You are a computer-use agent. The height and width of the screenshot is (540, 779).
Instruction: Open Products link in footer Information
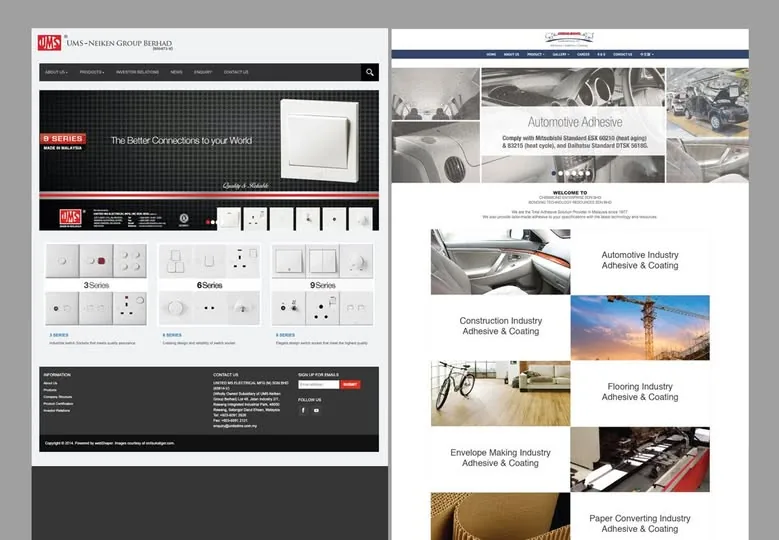[x=50, y=390]
